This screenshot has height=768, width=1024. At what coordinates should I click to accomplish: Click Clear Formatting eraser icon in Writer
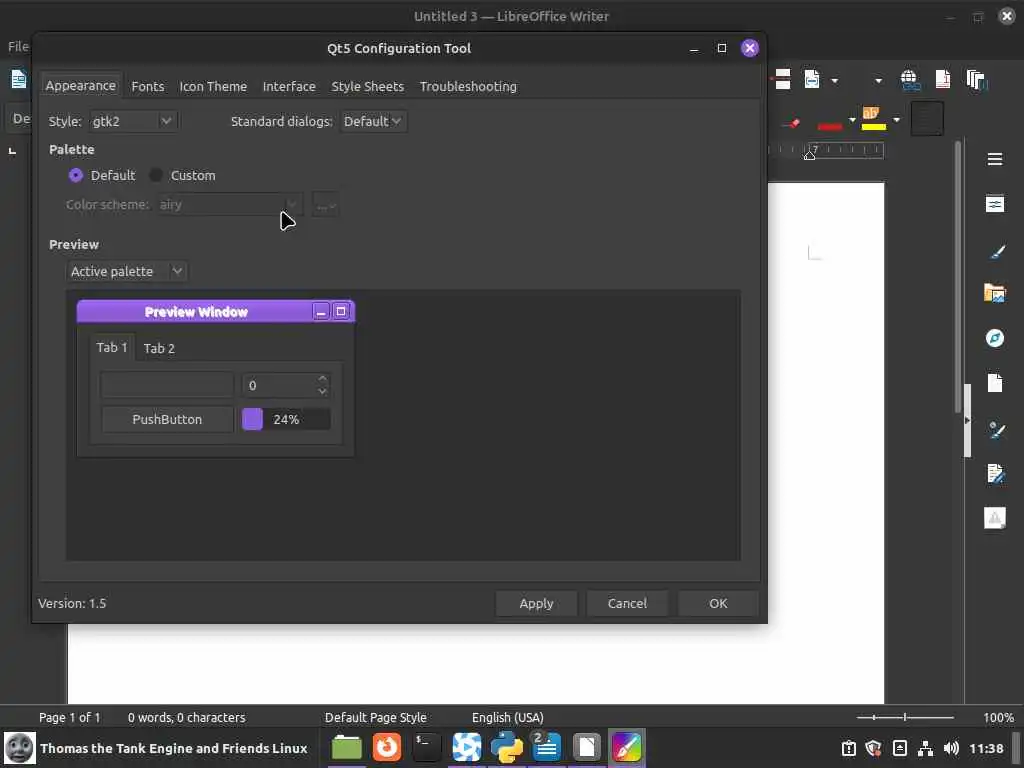pos(792,122)
